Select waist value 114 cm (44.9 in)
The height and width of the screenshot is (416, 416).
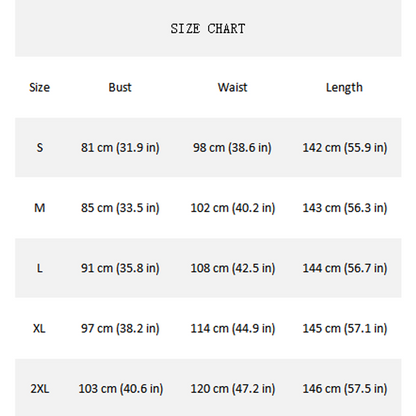pos(233,329)
